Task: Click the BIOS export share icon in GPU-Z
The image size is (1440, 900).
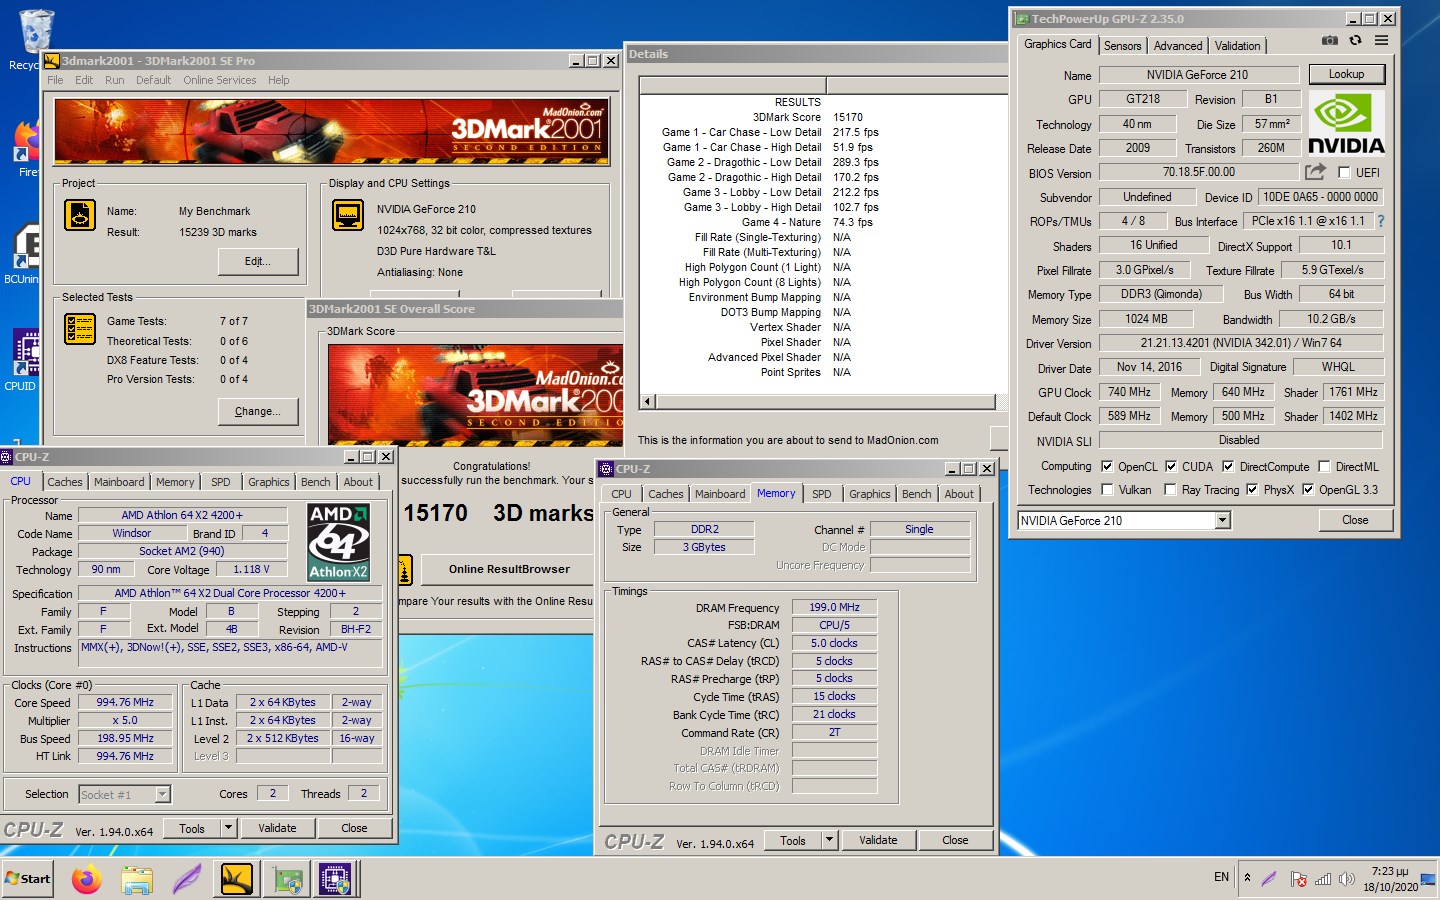Action: [1315, 172]
